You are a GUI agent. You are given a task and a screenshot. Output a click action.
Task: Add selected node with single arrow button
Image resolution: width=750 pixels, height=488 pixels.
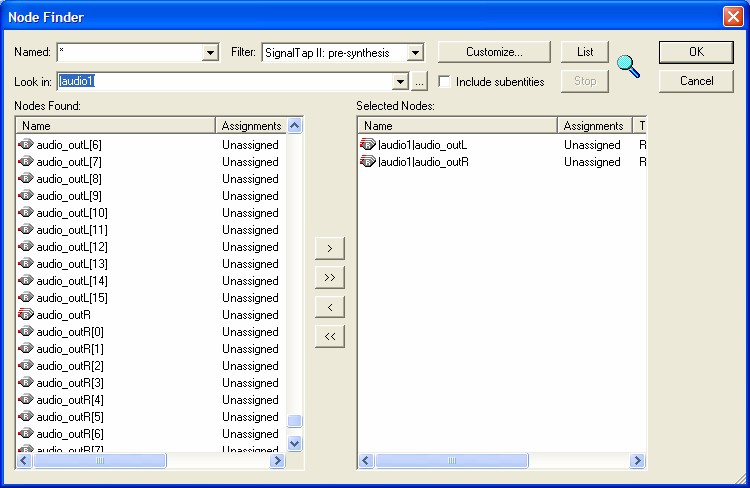pos(330,247)
